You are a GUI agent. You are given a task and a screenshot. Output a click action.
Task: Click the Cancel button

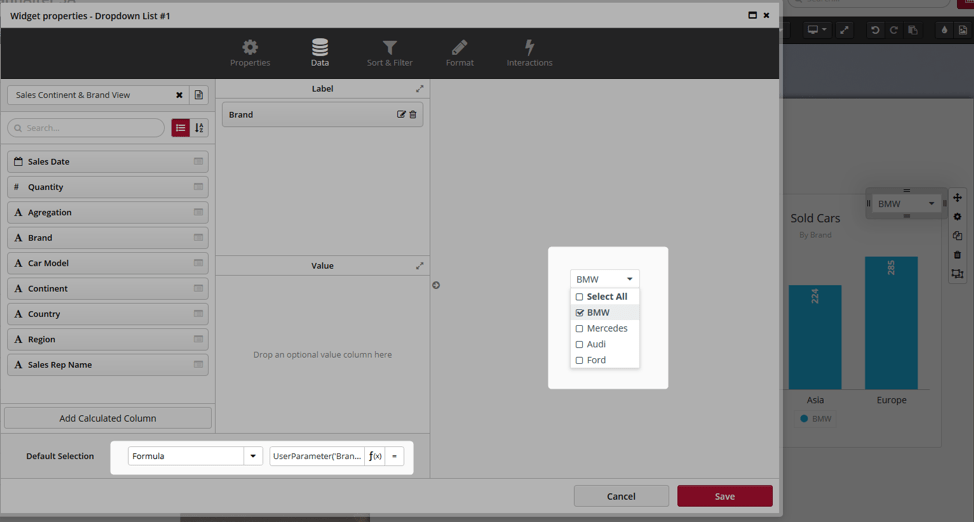click(621, 496)
